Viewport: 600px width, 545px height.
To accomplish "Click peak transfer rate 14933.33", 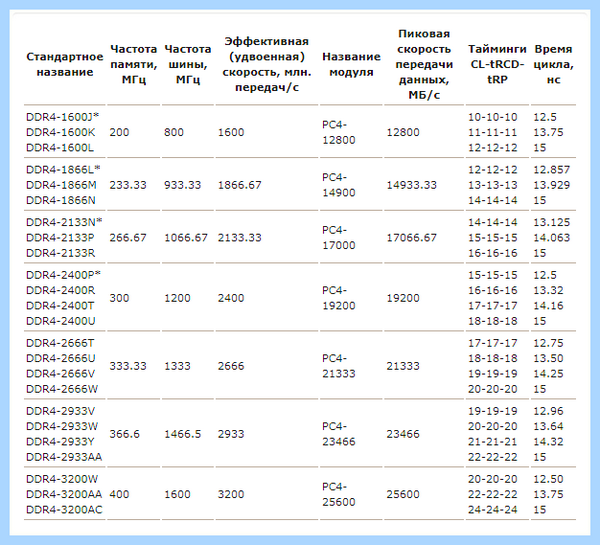I will pyautogui.click(x=411, y=185).
